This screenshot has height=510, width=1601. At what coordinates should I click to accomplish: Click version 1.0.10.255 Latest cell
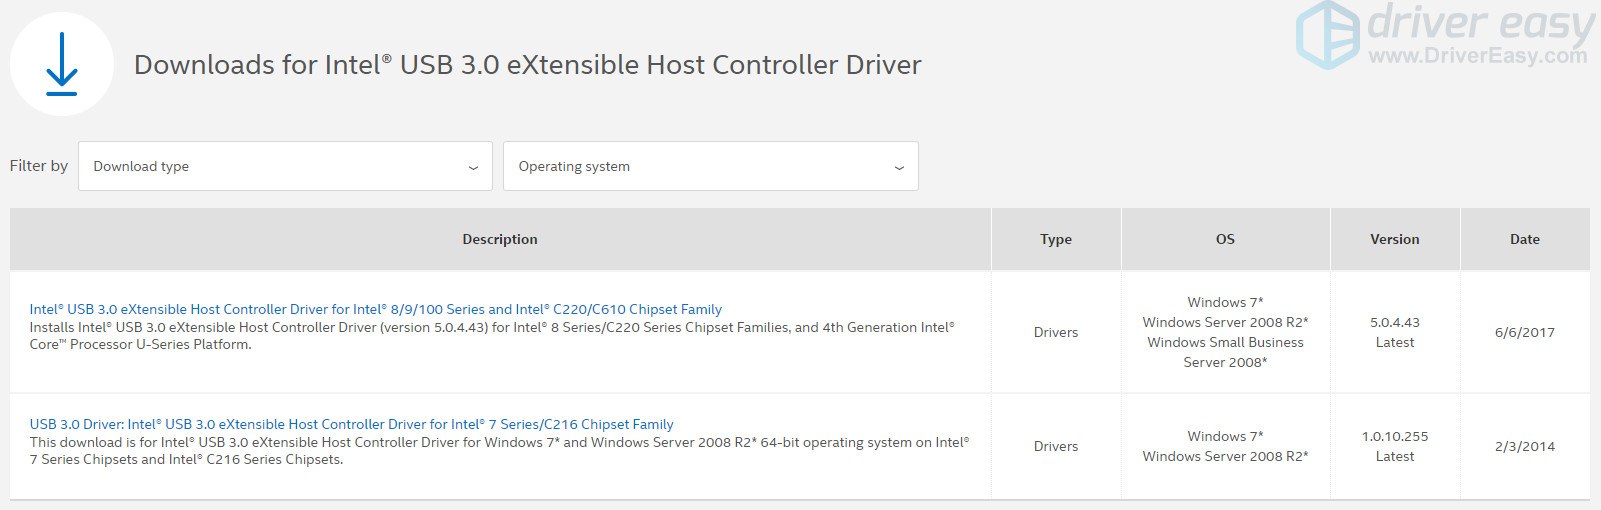click(x=1394, y=446)
